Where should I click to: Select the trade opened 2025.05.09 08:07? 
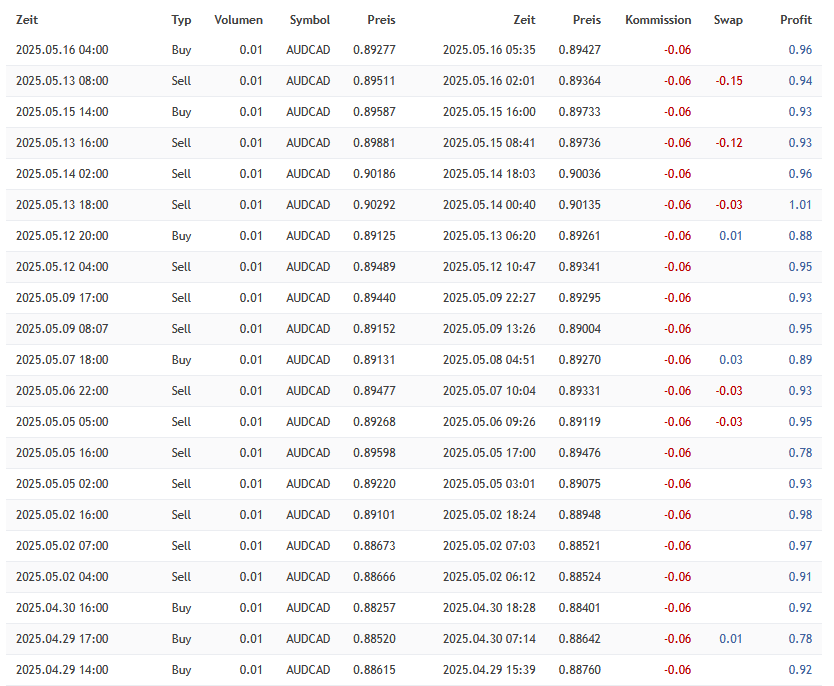tap(414, 329)
